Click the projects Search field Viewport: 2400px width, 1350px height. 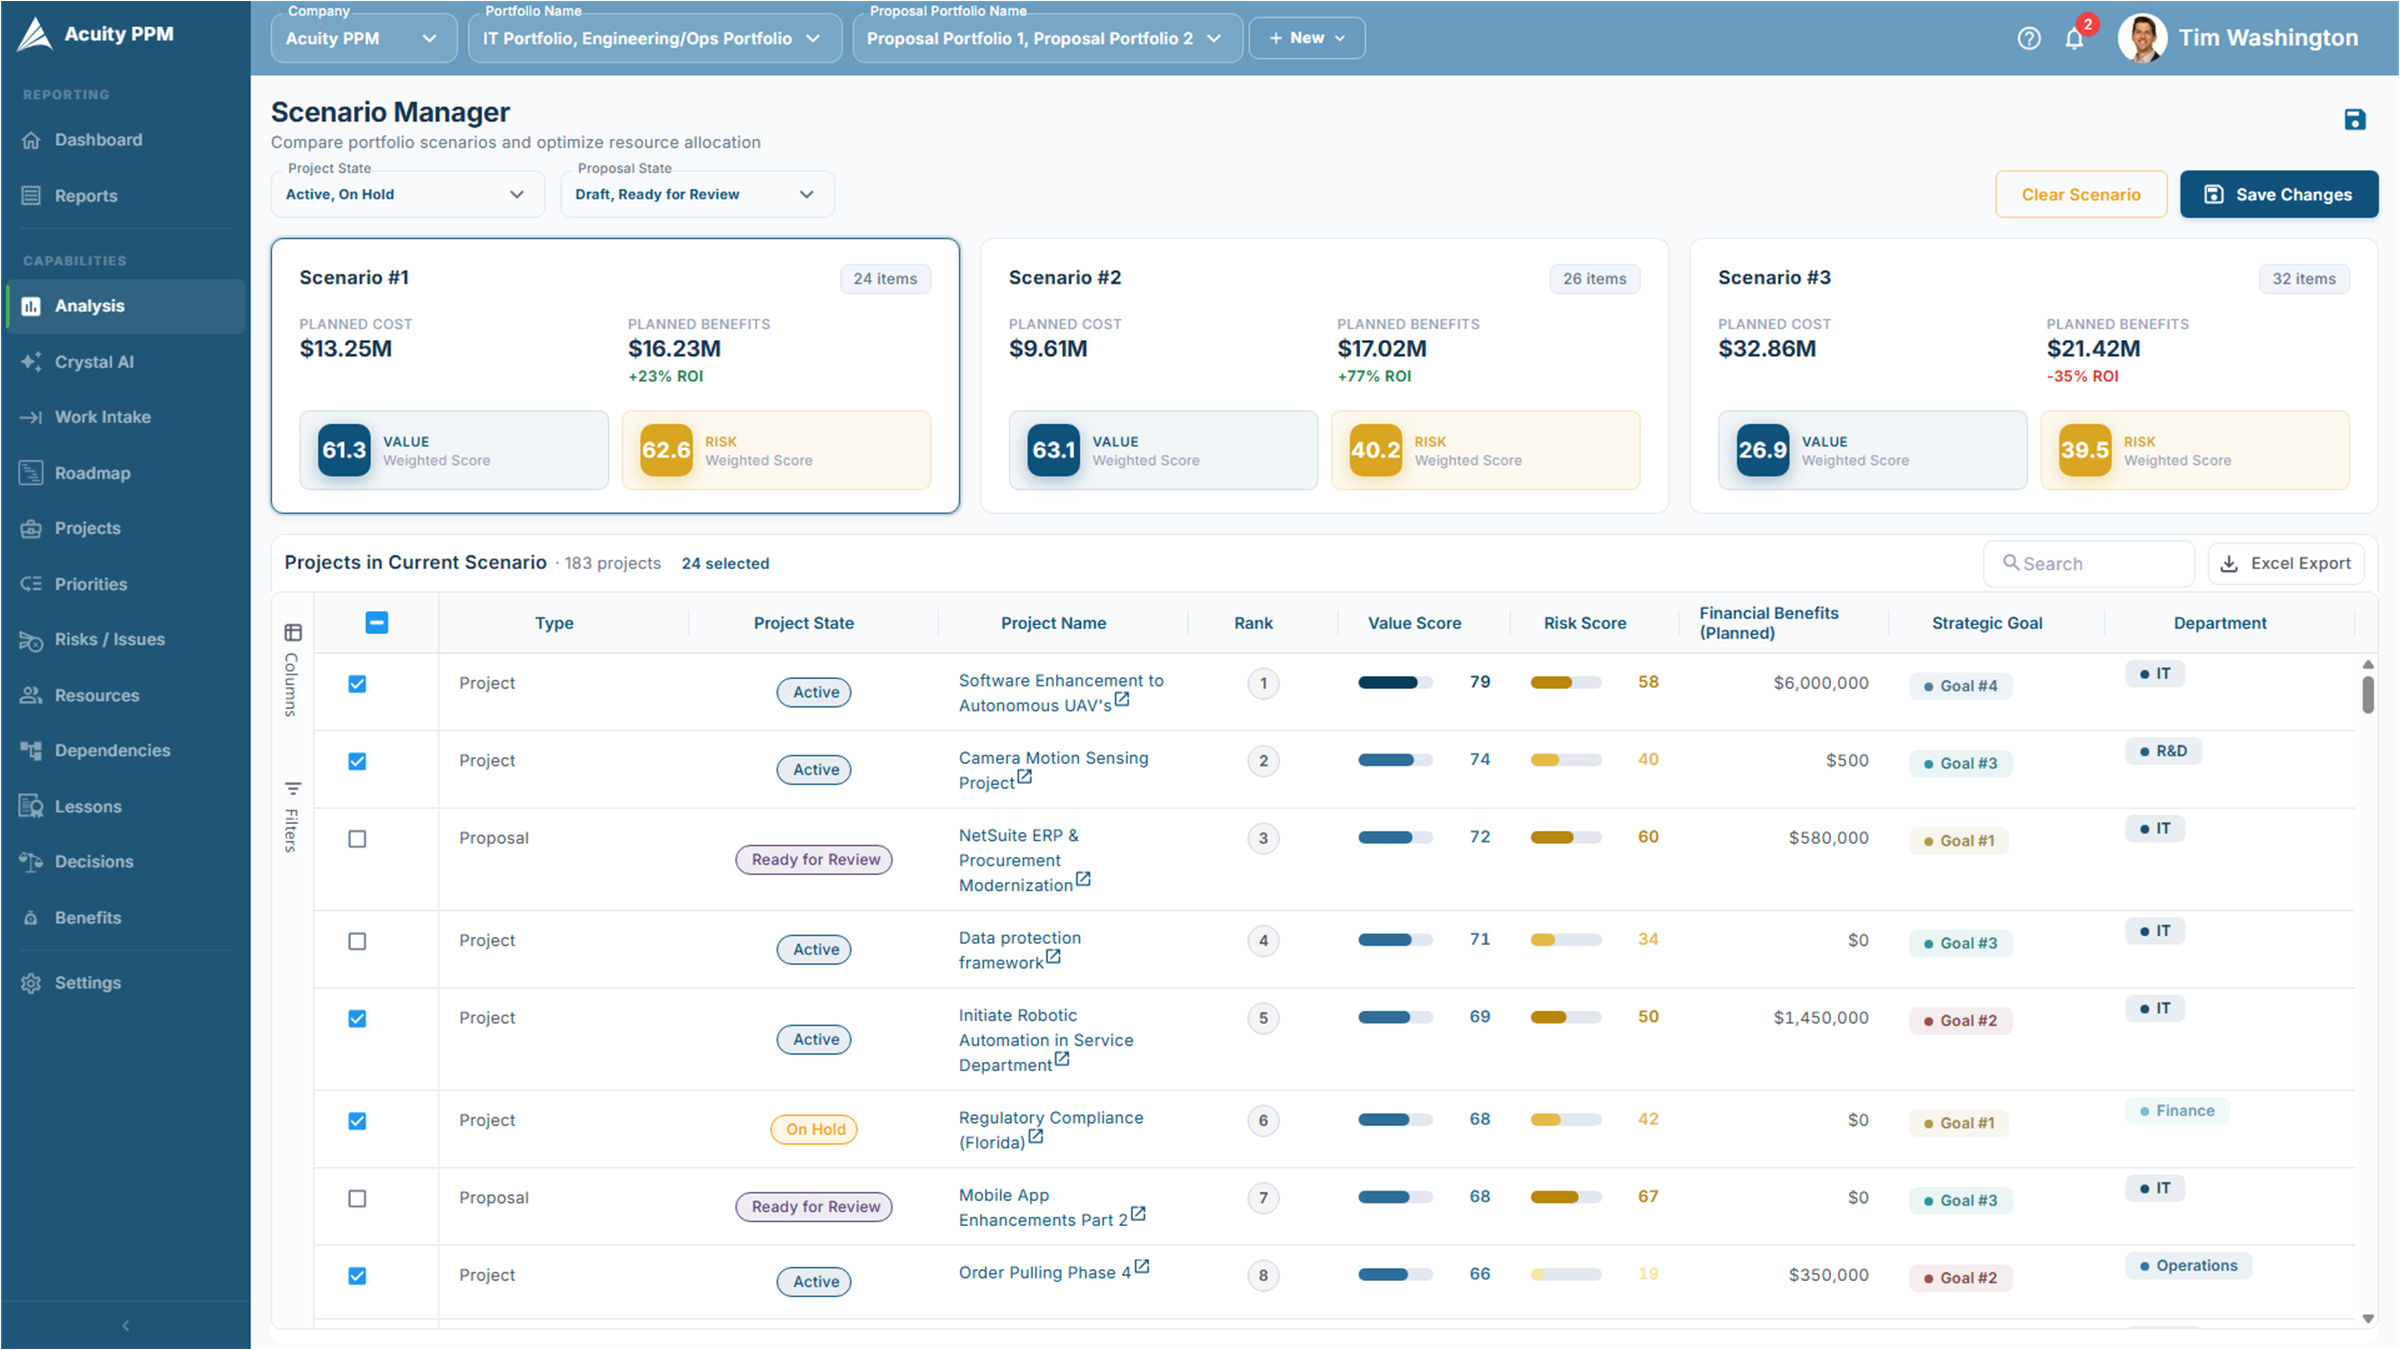[x=2088, y=563]
